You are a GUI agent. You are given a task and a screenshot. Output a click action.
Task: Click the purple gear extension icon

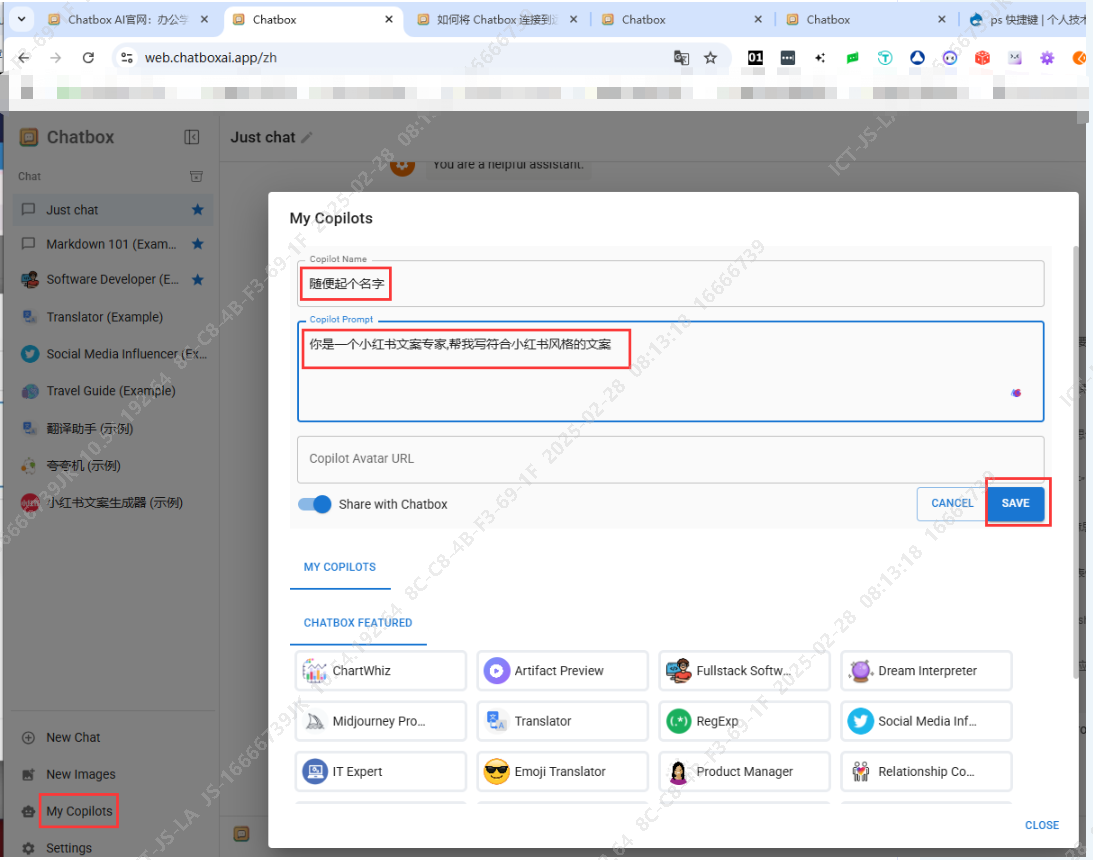tap(1046, 58)
